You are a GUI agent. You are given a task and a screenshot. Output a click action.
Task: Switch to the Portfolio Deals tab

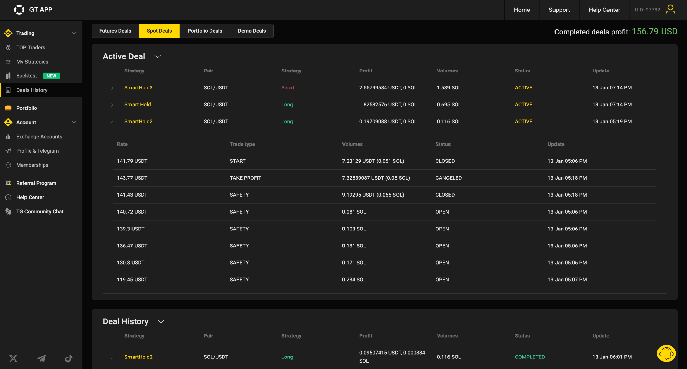[x=205, y=31]
